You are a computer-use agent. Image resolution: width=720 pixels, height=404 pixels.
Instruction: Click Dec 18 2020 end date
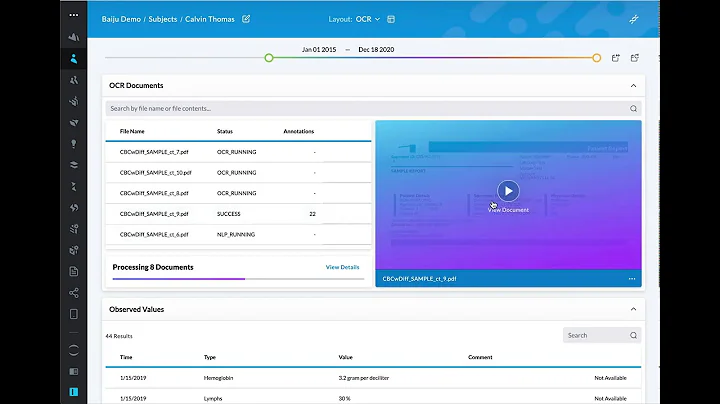(376, 50)
